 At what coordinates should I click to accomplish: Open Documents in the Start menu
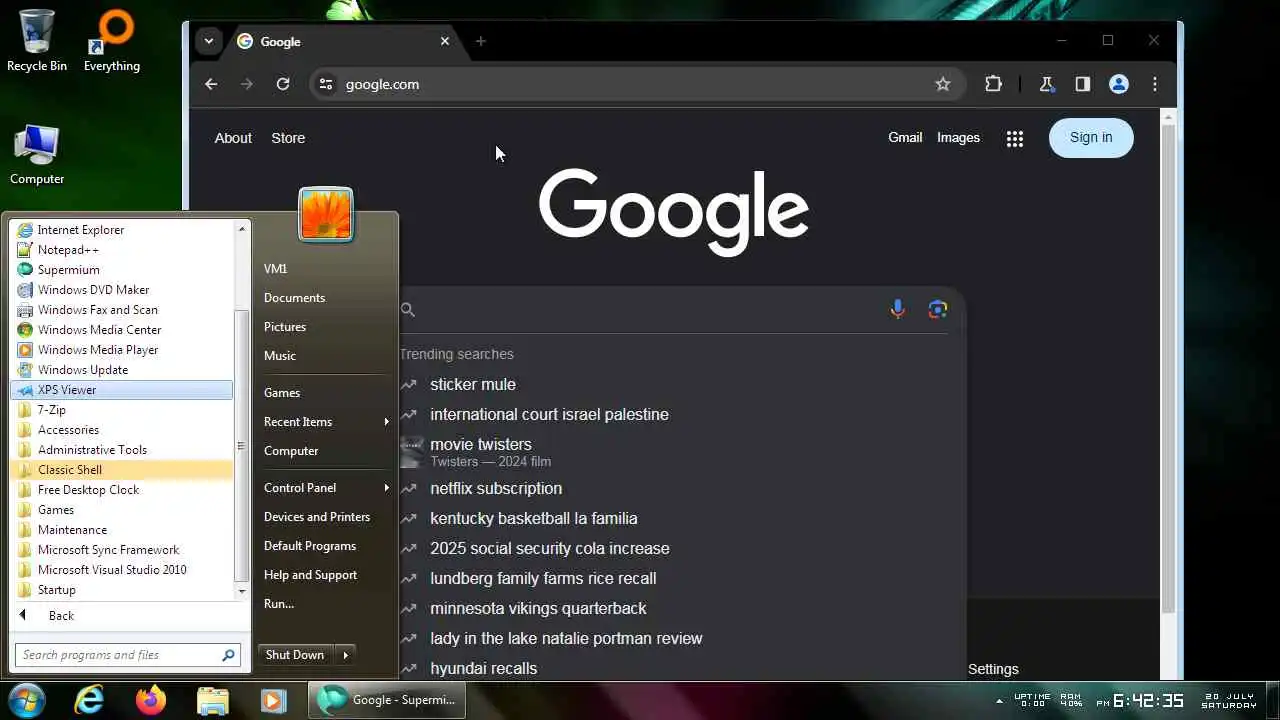294,298
